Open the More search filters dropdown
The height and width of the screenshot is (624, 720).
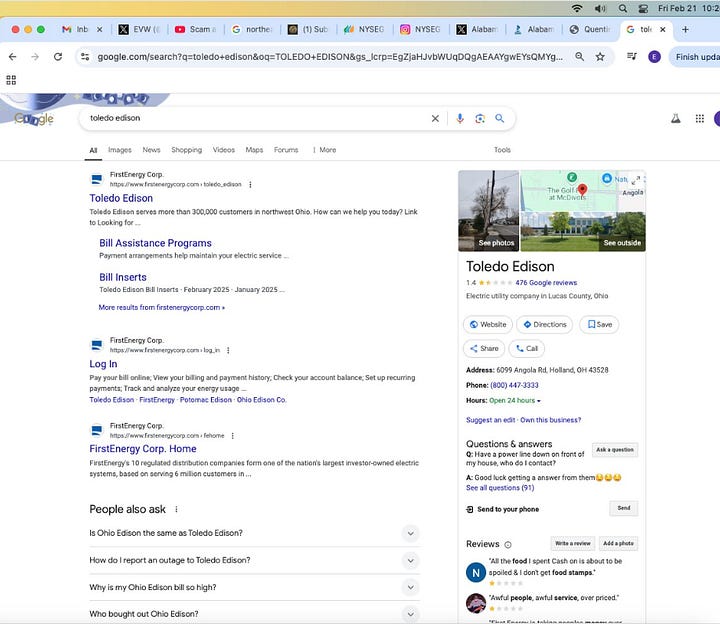pos(325,150)
